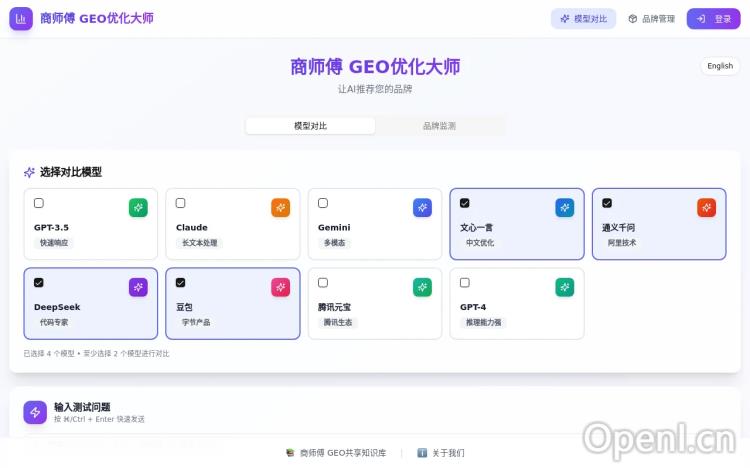
Task: Click the 快速响应 tag on GPT-3.5
Action: coord(54,243)
